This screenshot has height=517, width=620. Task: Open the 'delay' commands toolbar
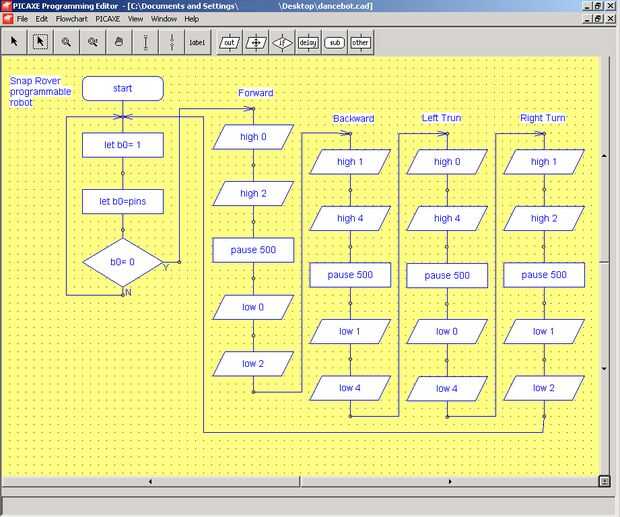tap(308, 42)
